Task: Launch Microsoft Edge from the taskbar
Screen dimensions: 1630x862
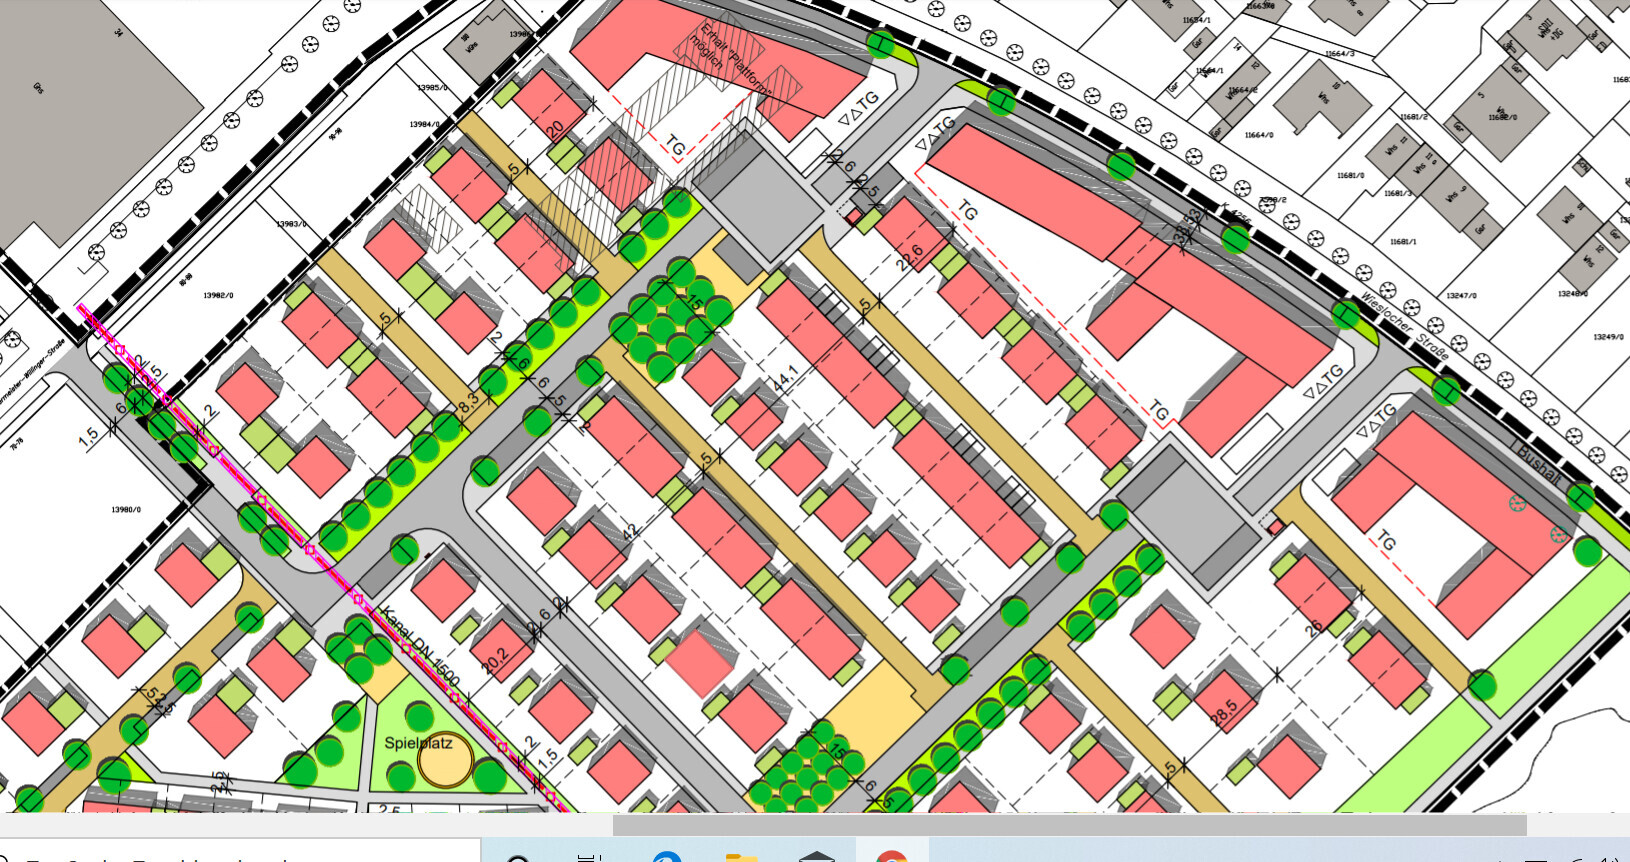Action: click(666, 858)
